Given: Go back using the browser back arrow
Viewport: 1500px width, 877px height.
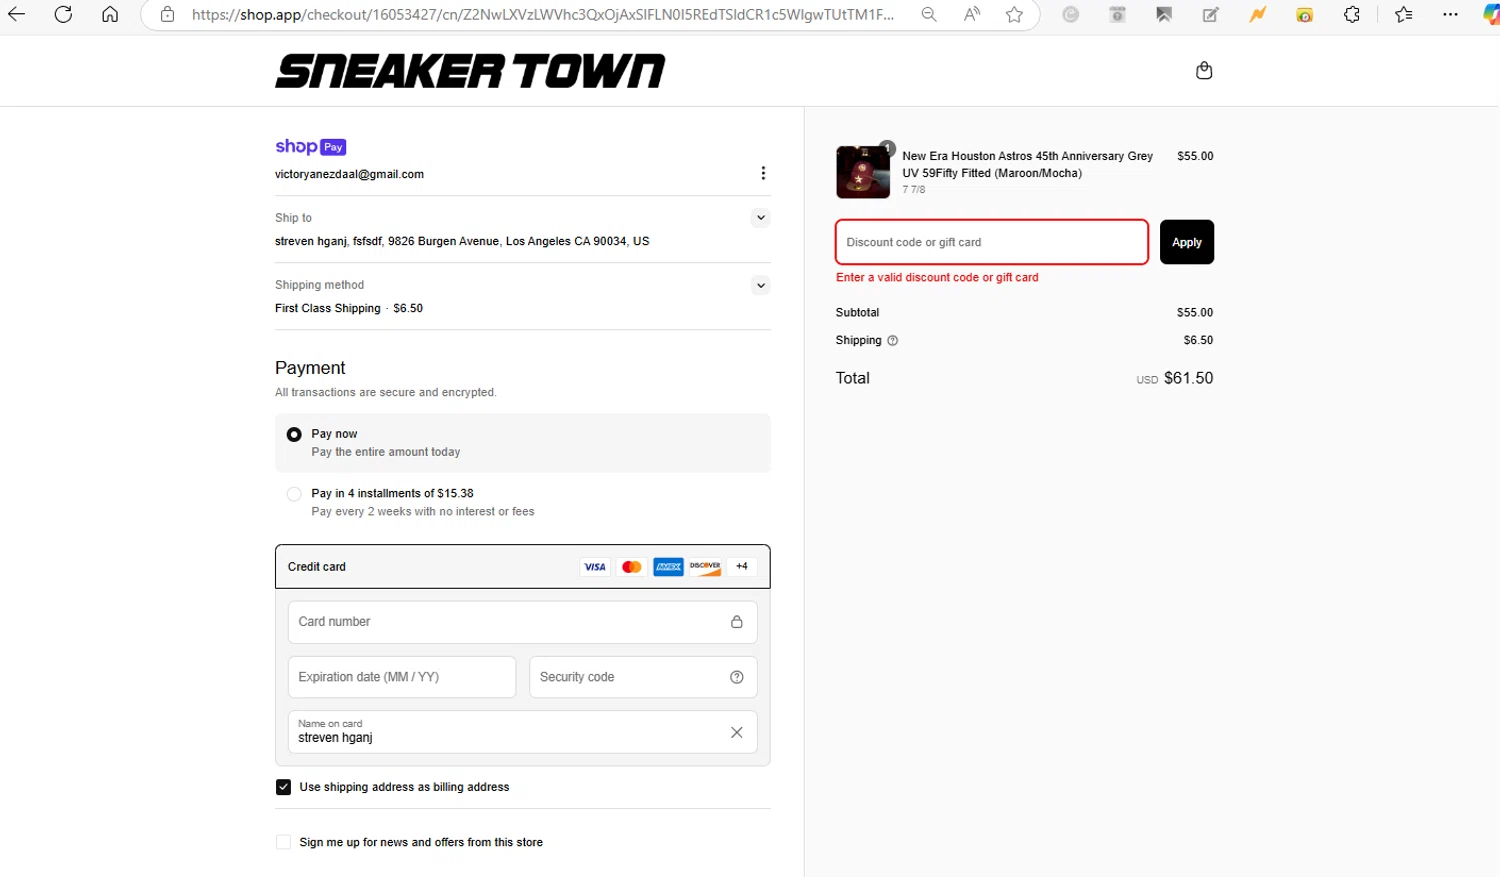Looking at the screenshot, I should click(16, 14).
